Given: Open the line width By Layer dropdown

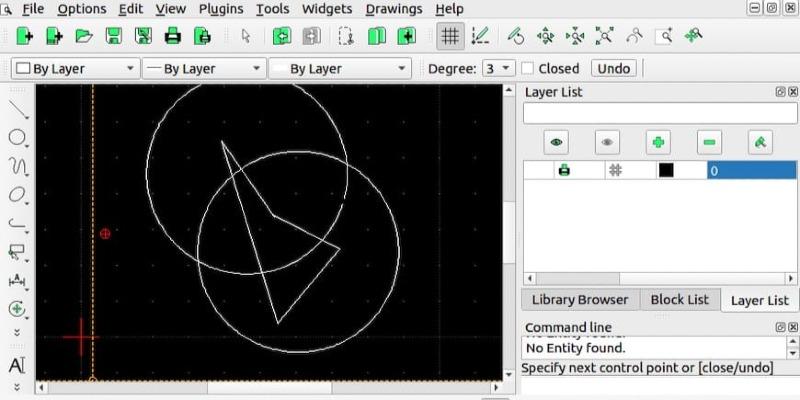Looking at the screenshot, I should (x=340, y=69).
